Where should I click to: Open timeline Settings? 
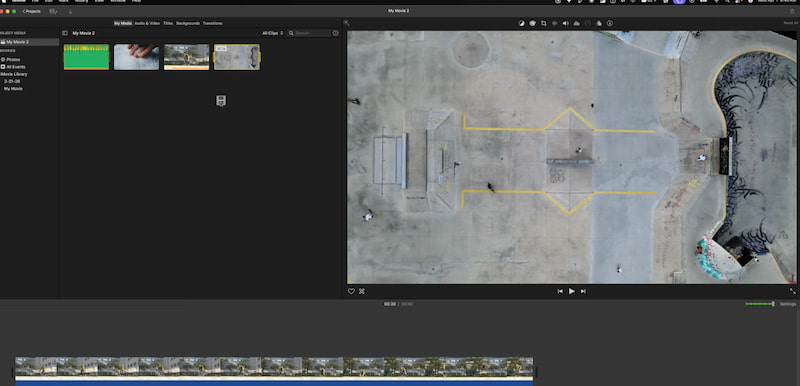[788, 304]
